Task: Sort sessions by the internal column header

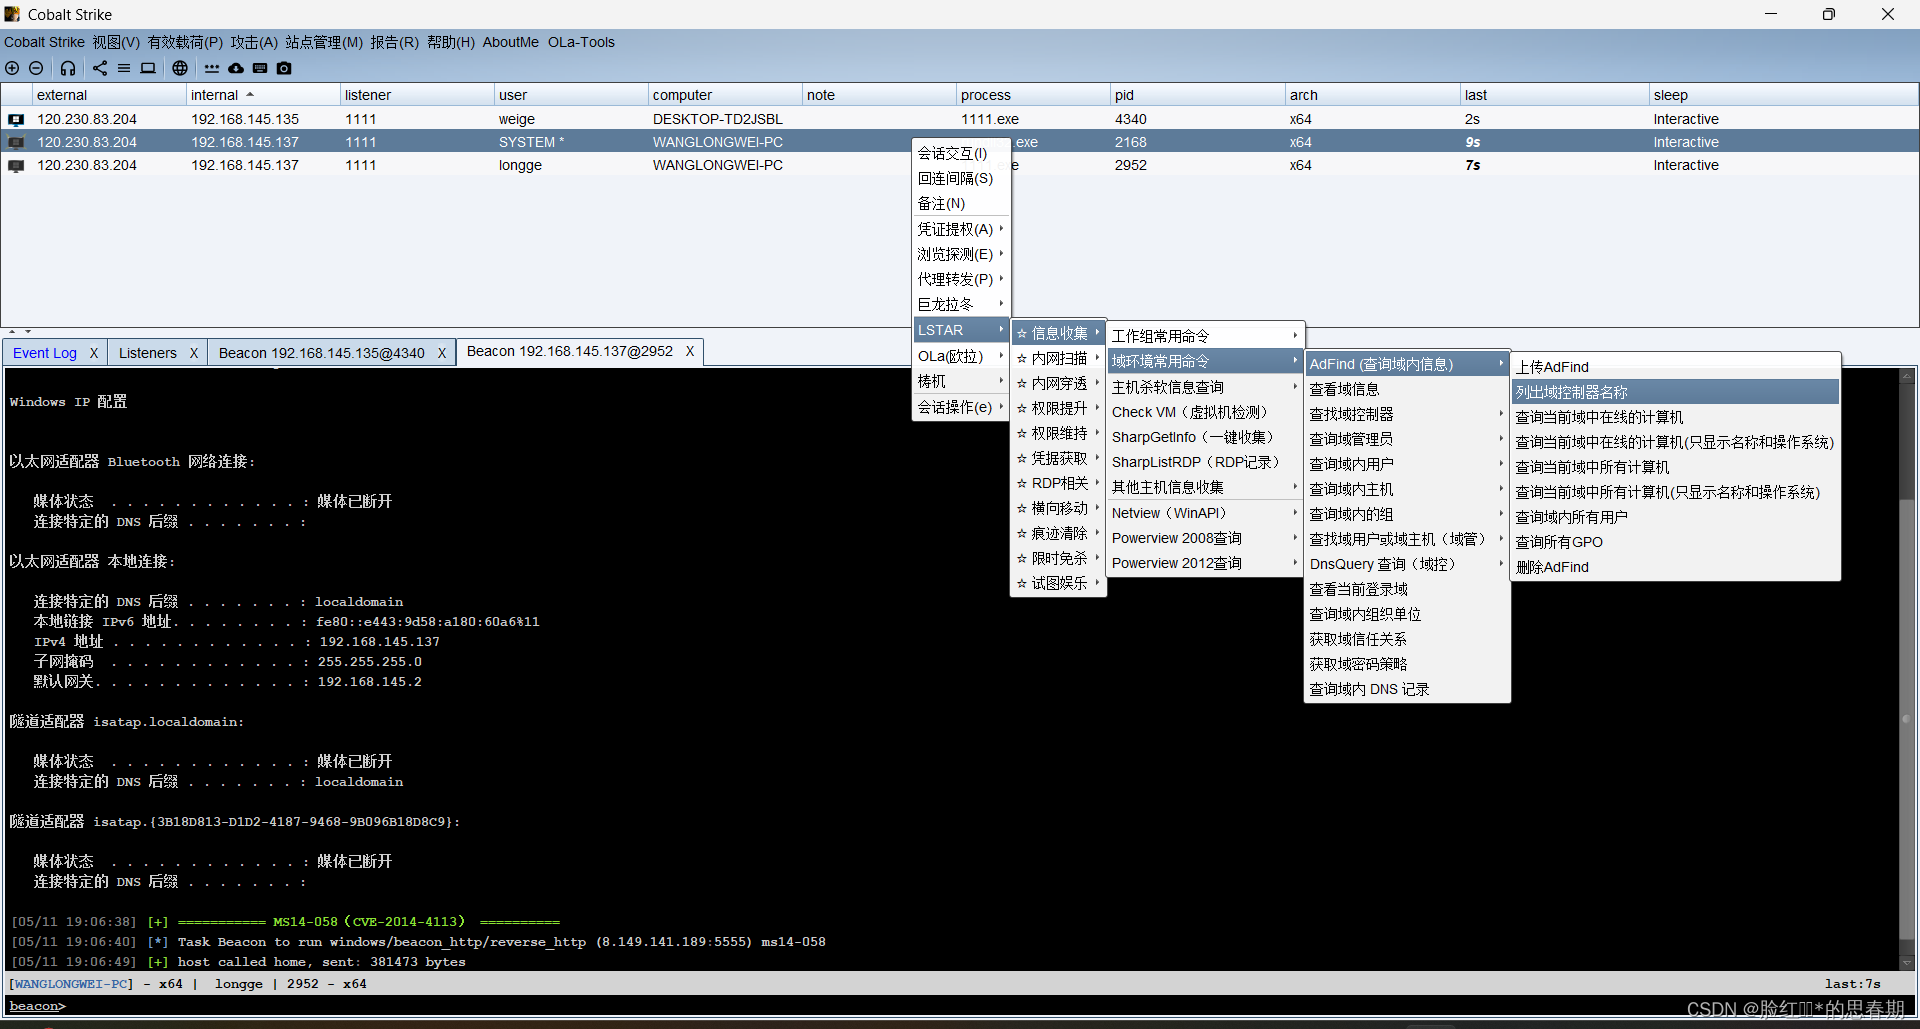Action: (x=263, y=95)
